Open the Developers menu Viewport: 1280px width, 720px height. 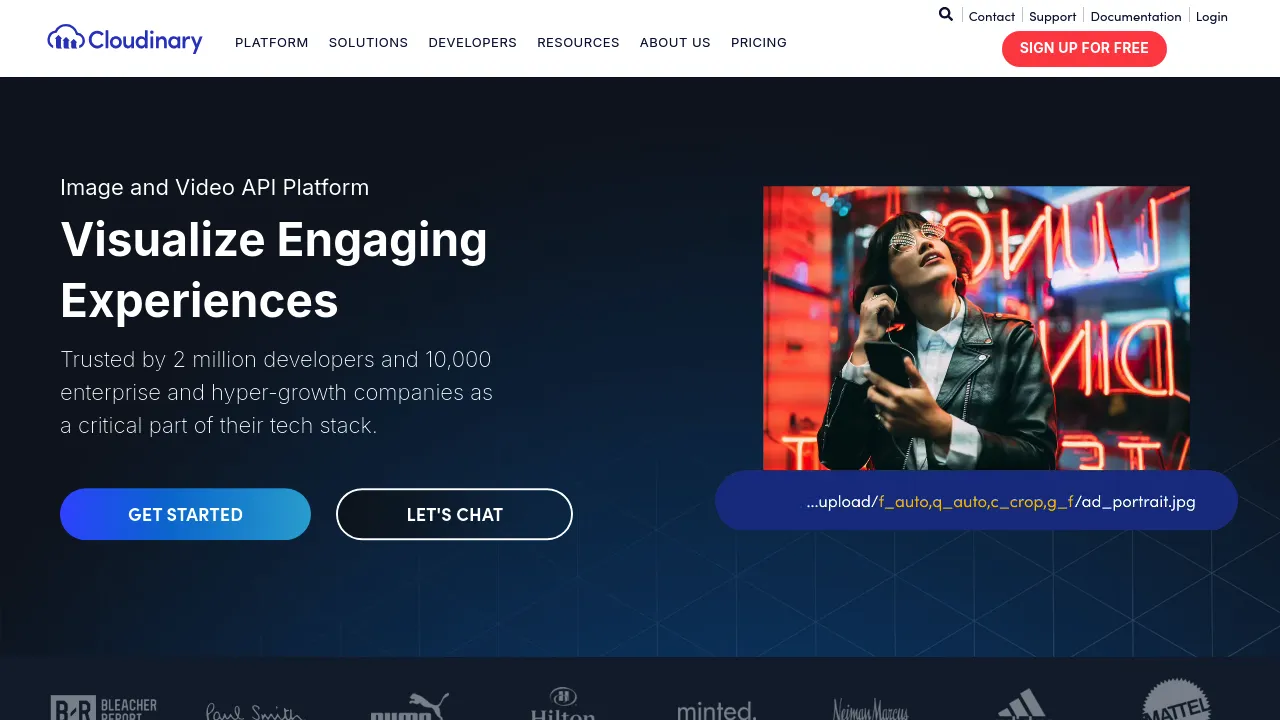pyautogui.click(x=473, y=43)
